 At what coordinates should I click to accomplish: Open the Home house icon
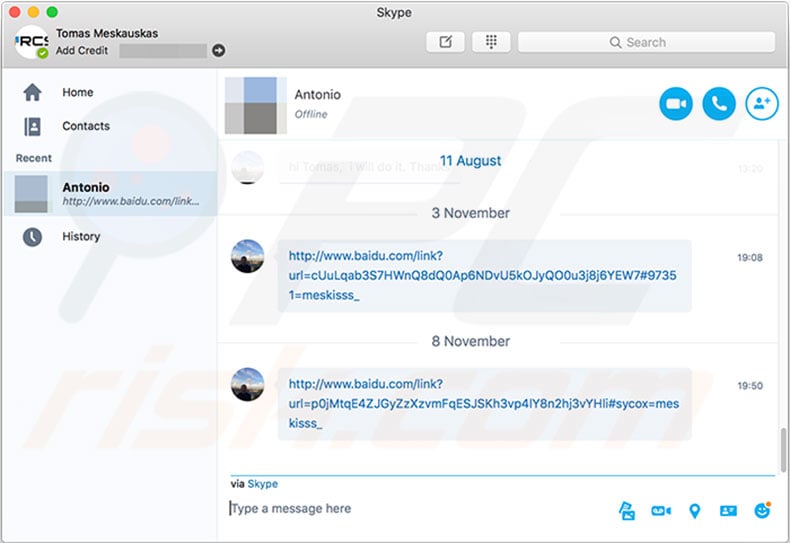tap(32, 92)
